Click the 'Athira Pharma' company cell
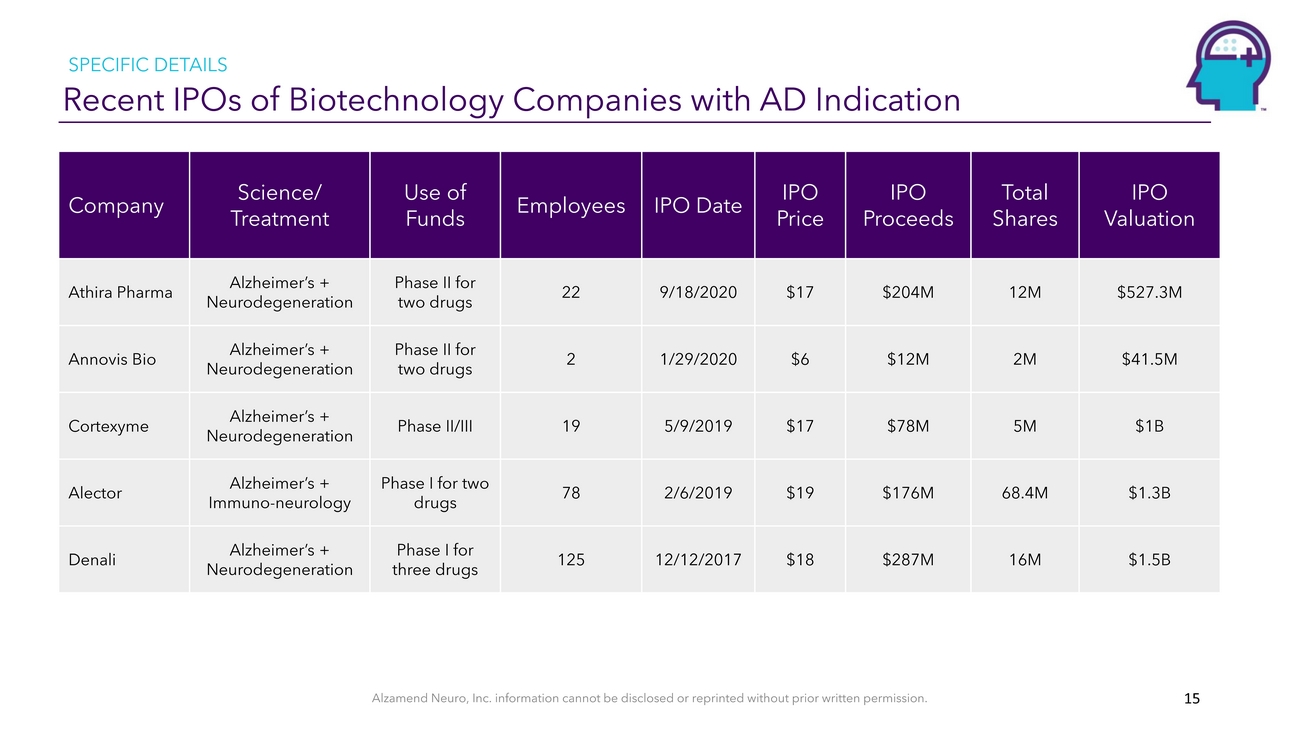The image size is (1300, 731). 120,292
